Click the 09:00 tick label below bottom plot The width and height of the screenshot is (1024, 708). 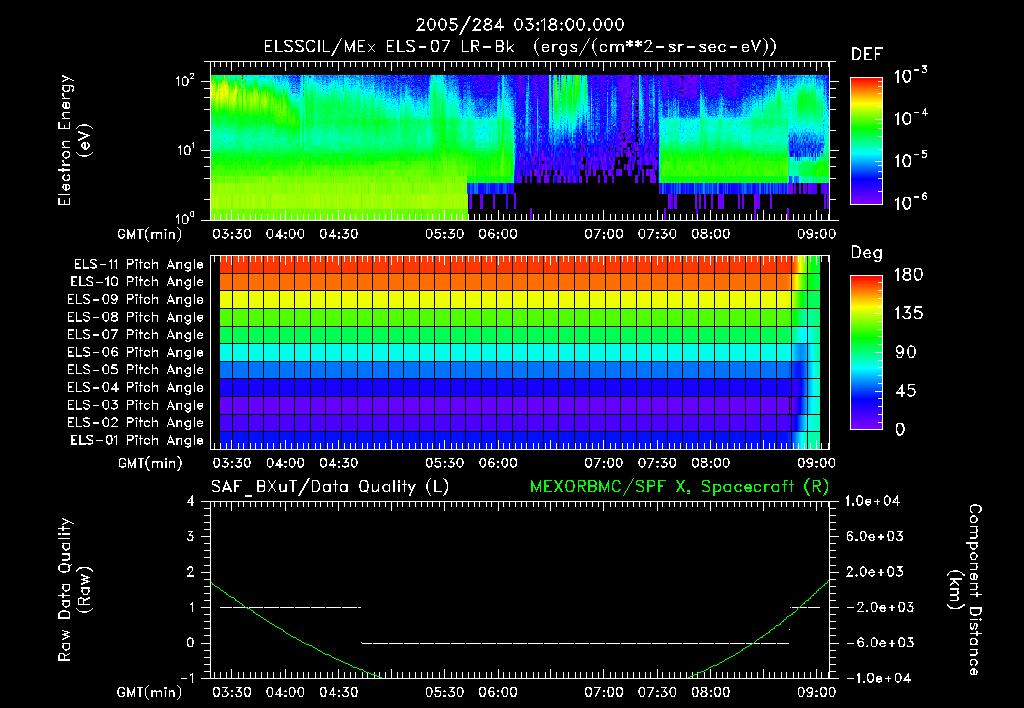pyautogui.click(x=816, y=692)
